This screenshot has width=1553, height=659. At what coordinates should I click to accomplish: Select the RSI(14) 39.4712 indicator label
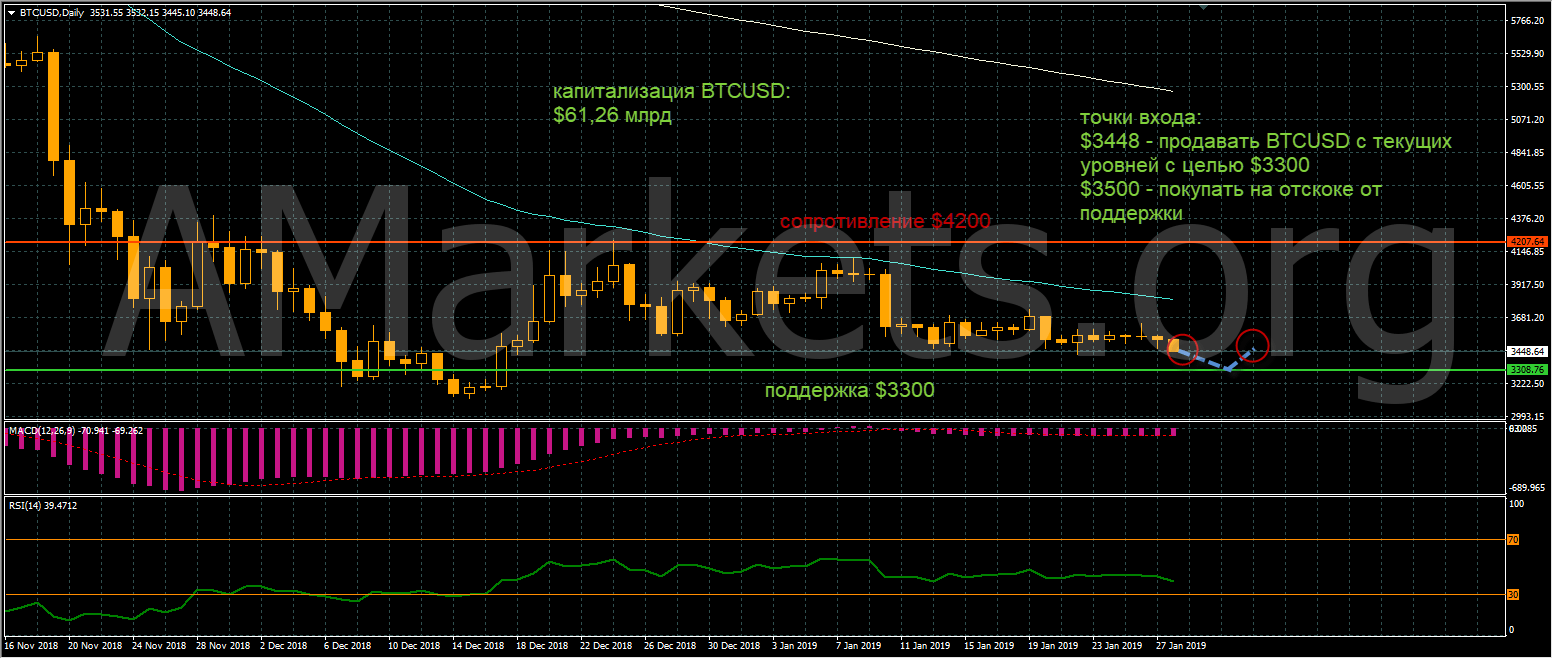click(43, 506)
